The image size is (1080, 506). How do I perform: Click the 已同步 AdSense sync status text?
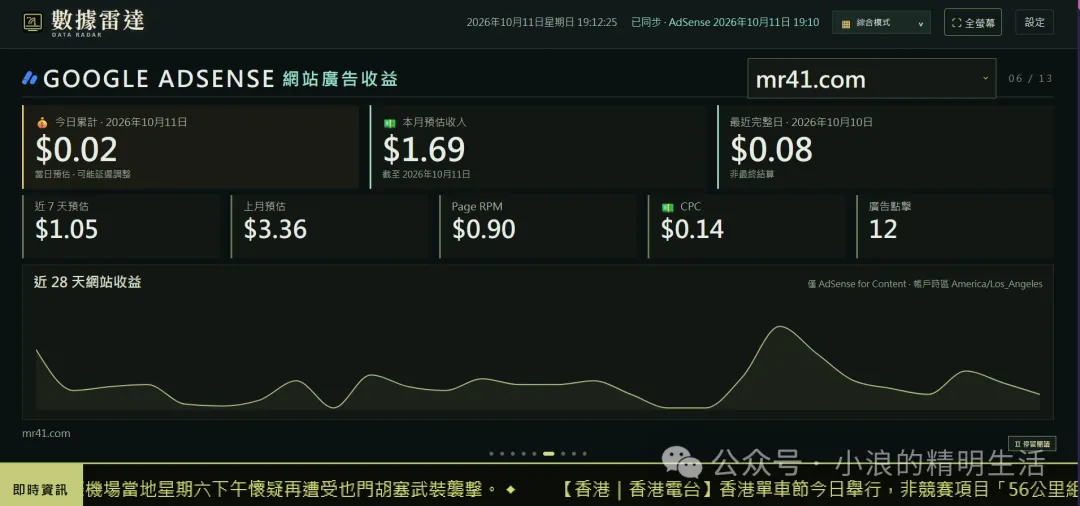click(x=725, y=22)
